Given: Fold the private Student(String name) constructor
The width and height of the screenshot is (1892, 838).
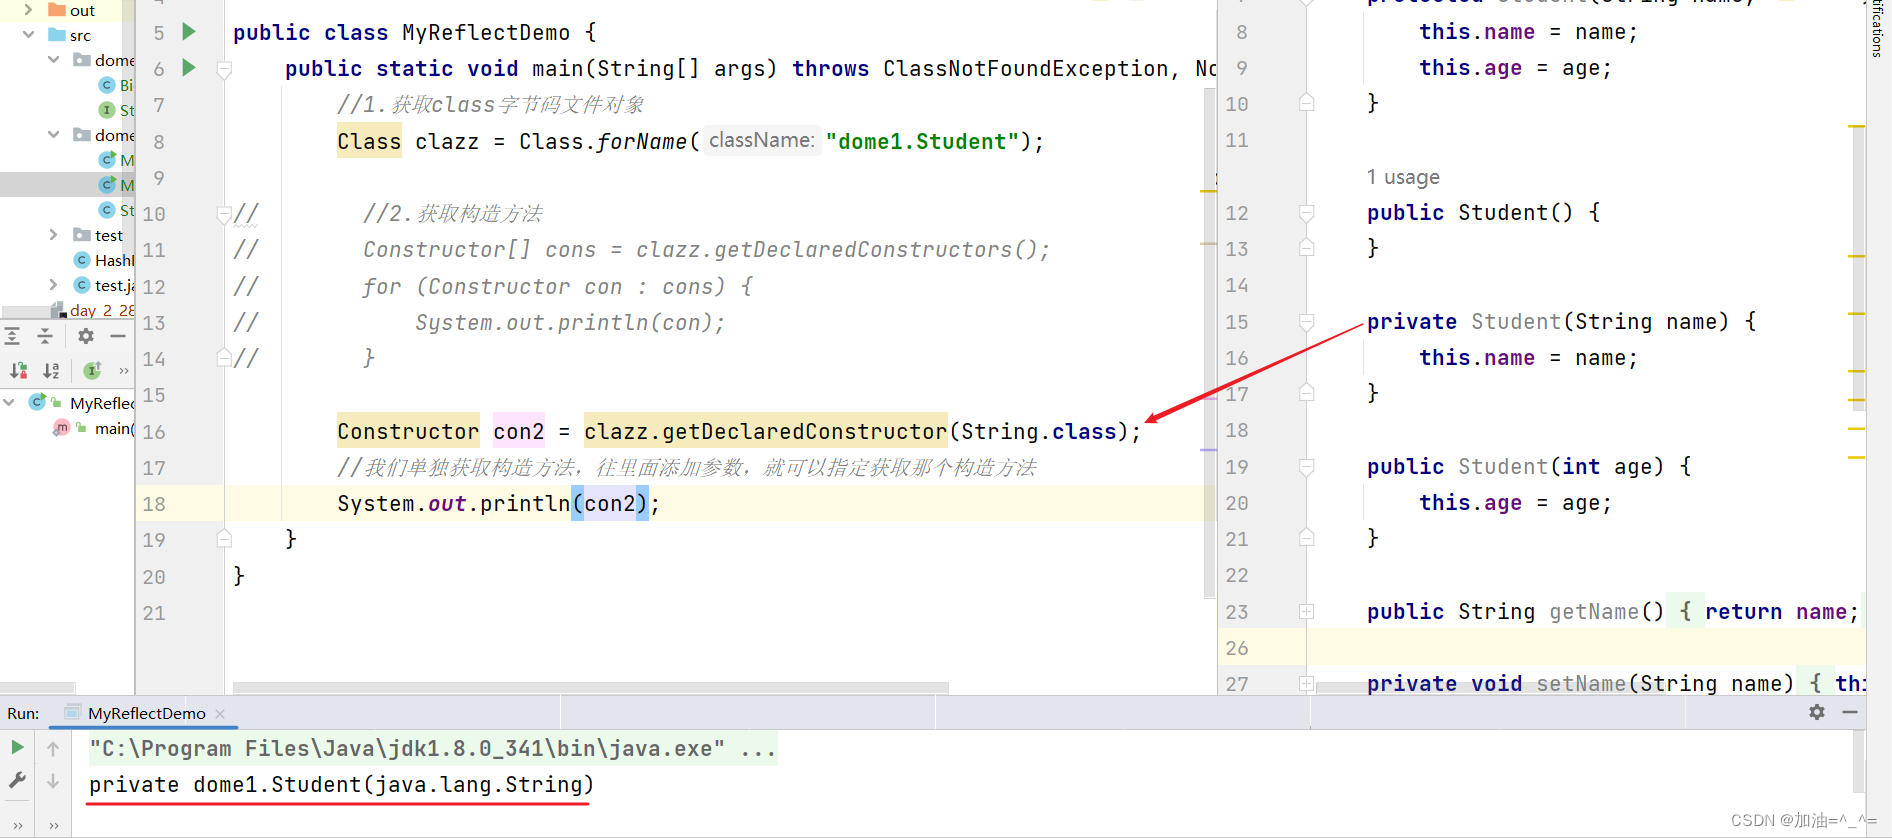Looking at the screenshot, I should [x=1306, y=322].
